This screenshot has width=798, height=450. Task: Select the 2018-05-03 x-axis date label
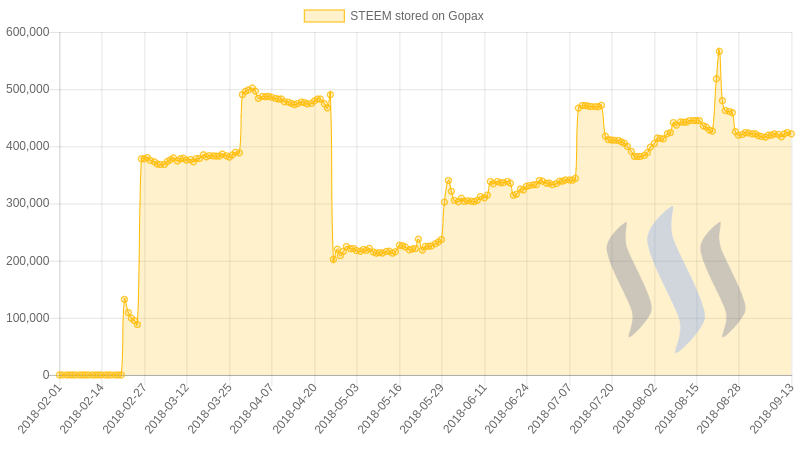pyautogui.click(x=337, y=409)
